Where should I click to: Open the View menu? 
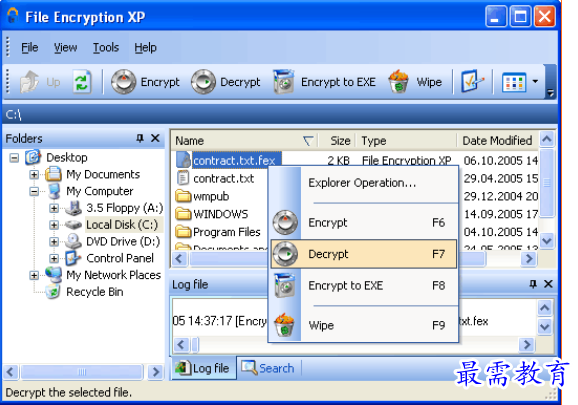pos(65,48)
